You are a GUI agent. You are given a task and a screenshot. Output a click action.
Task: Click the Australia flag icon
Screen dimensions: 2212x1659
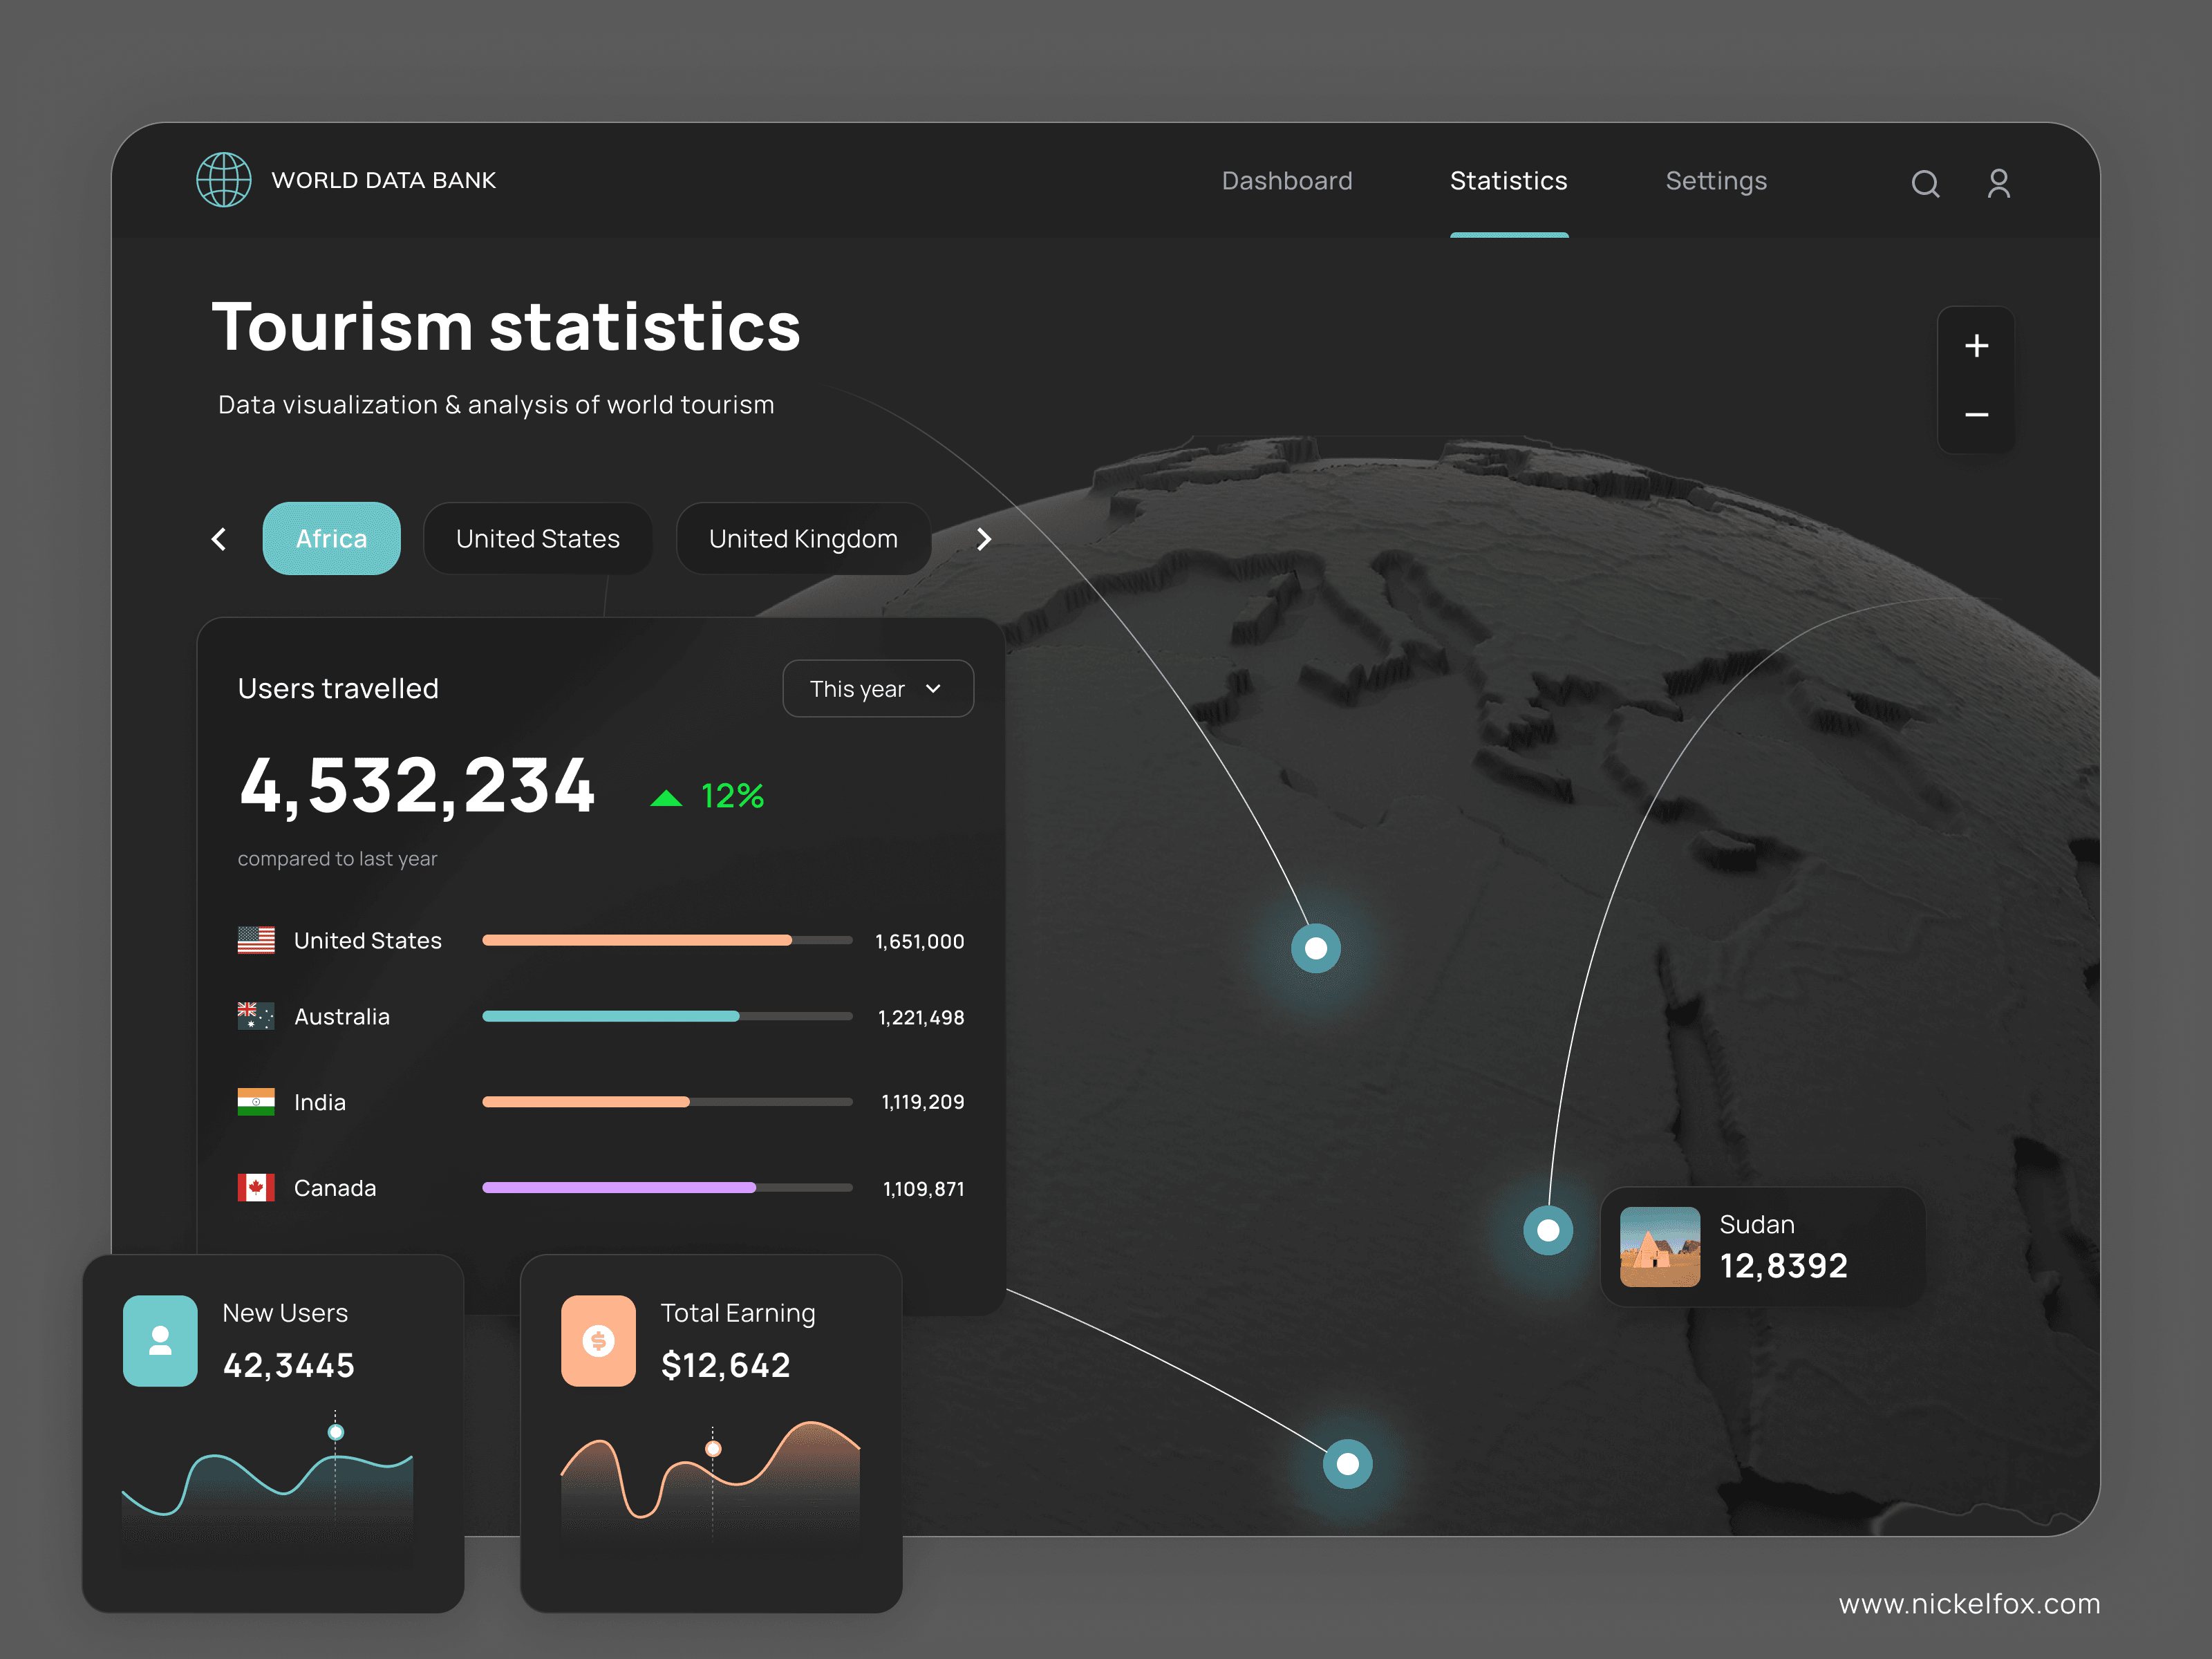pyautogui.click(x=255, y=1016)
